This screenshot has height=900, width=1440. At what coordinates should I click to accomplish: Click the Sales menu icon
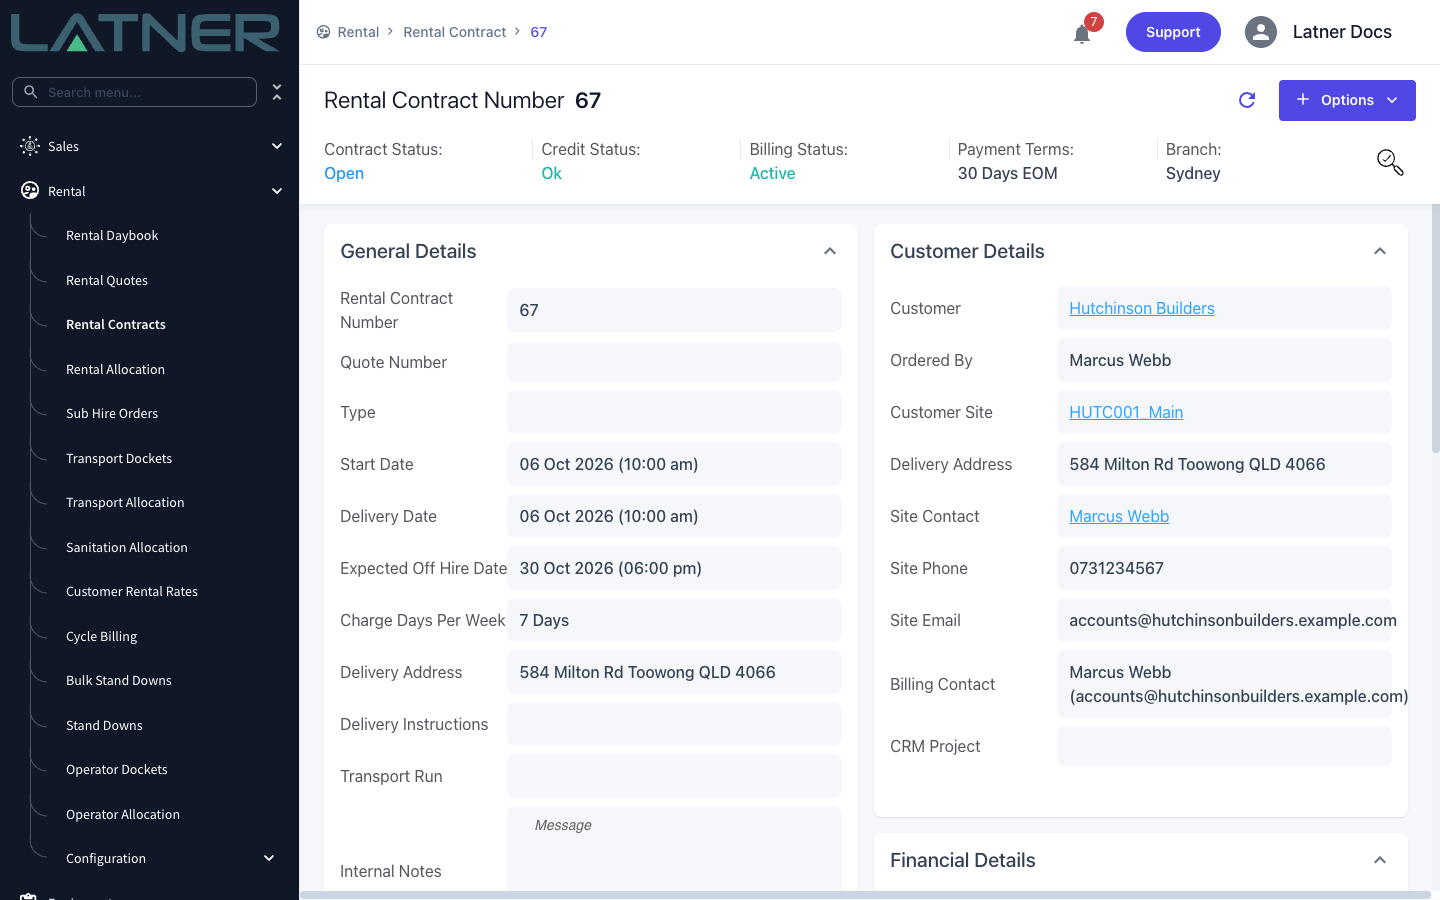(30, 146)
